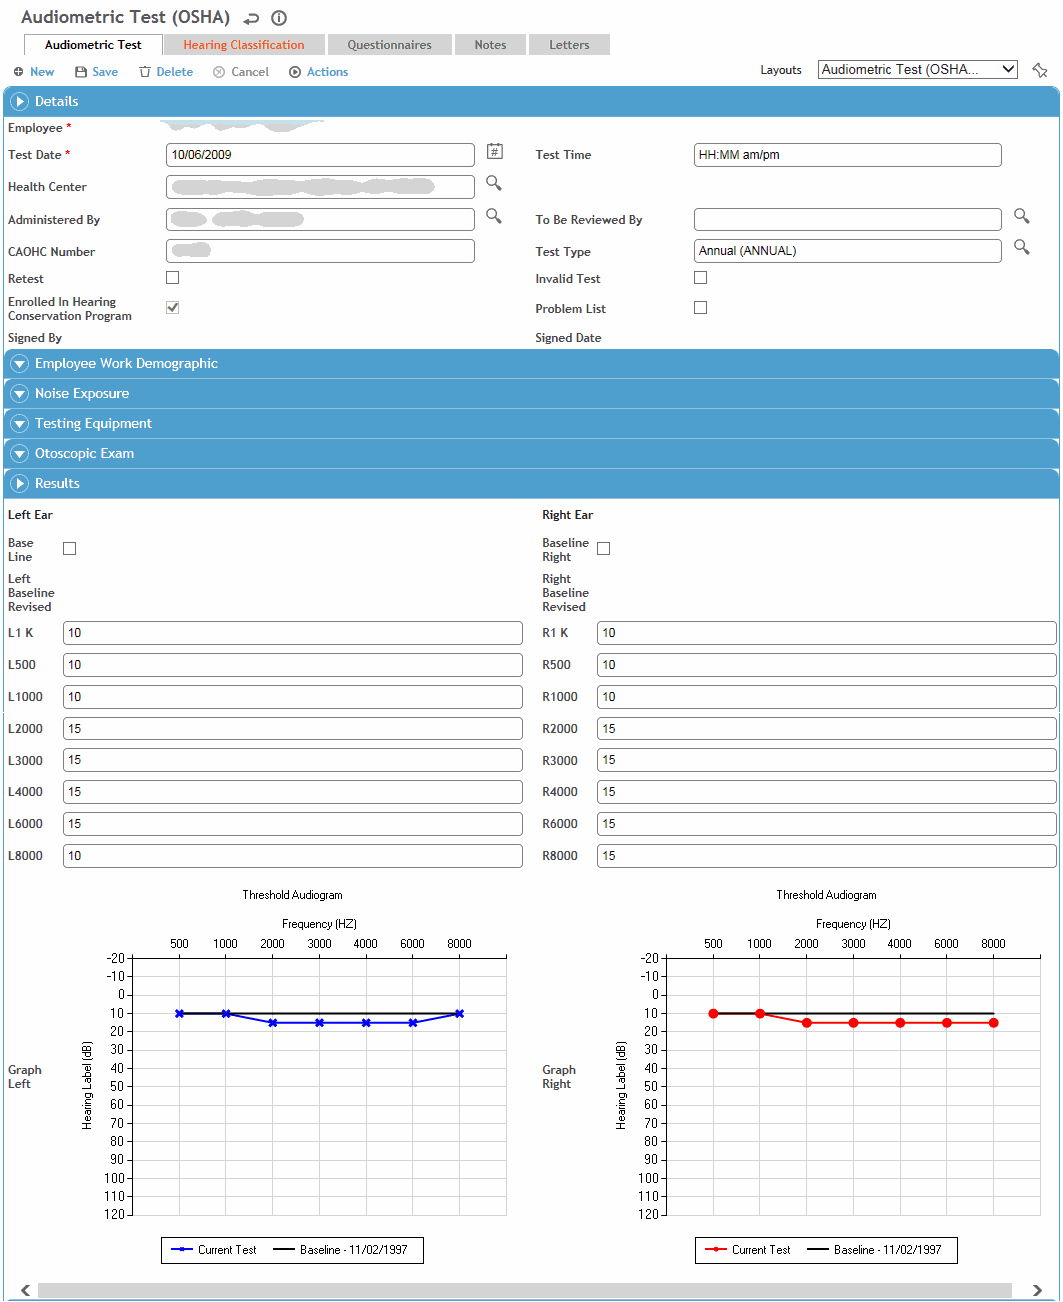The height and width of the screenshot is (1302, 1063).
Task: Click Baseline - 11/02/1997 legend in right graph
Action: pos(874,1250)
